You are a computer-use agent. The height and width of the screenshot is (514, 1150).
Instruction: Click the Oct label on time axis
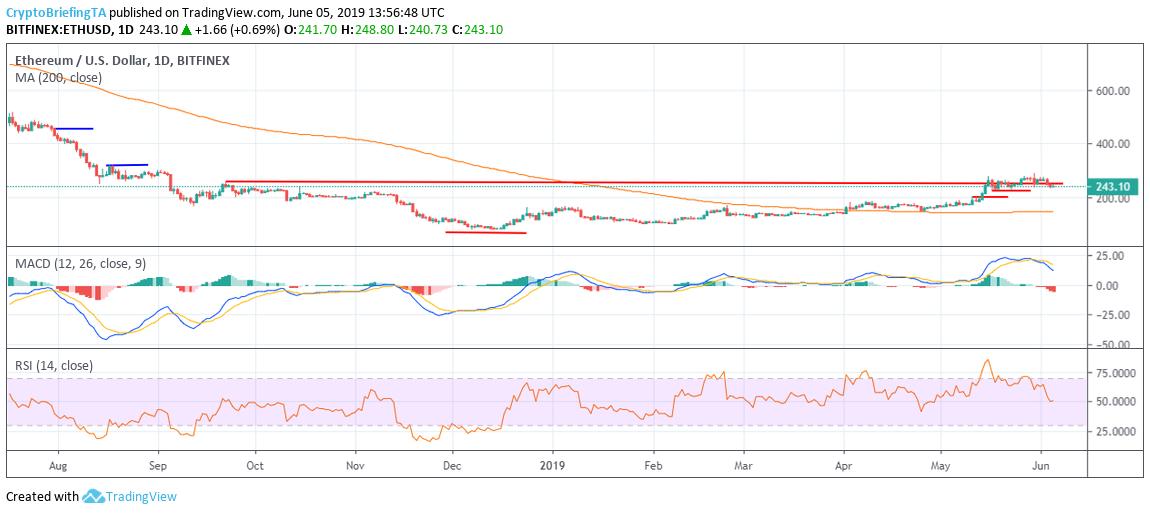click(x=254, y=464)
